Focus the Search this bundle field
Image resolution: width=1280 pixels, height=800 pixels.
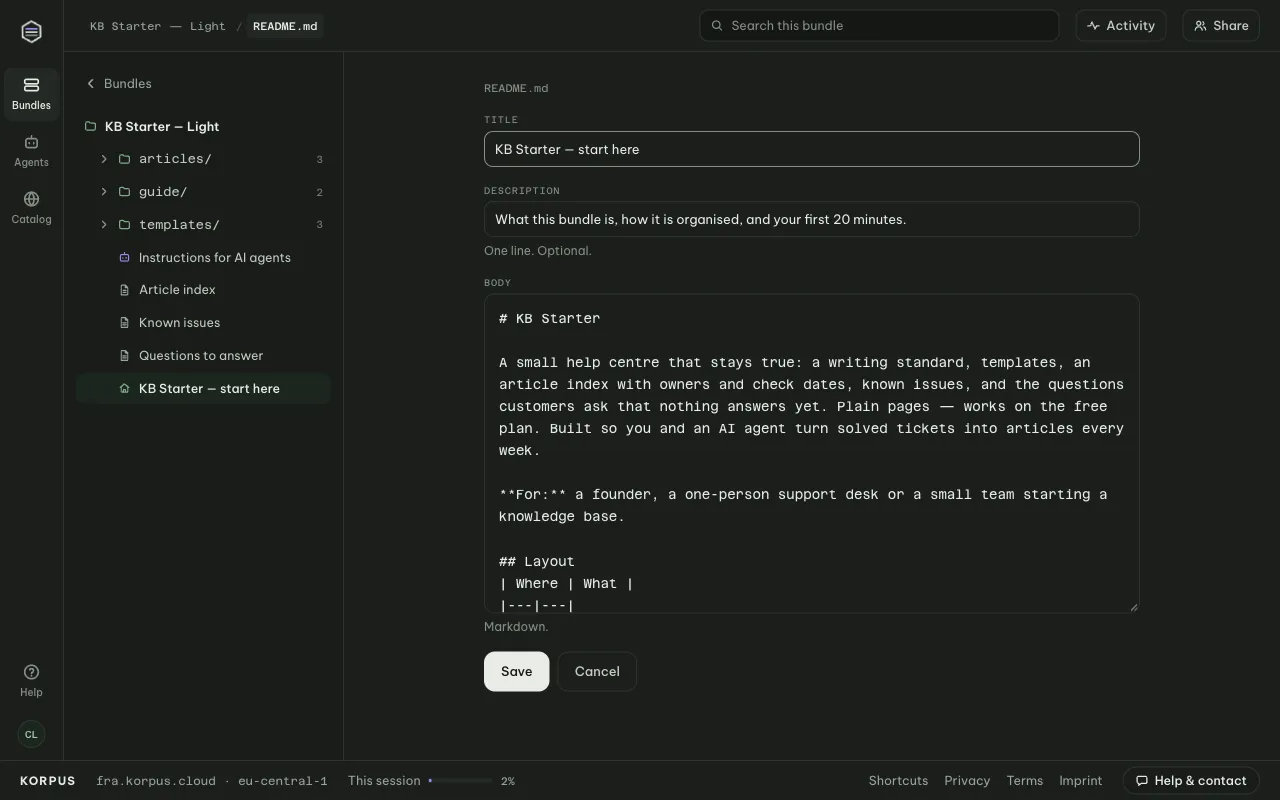[x=879, y=26]
